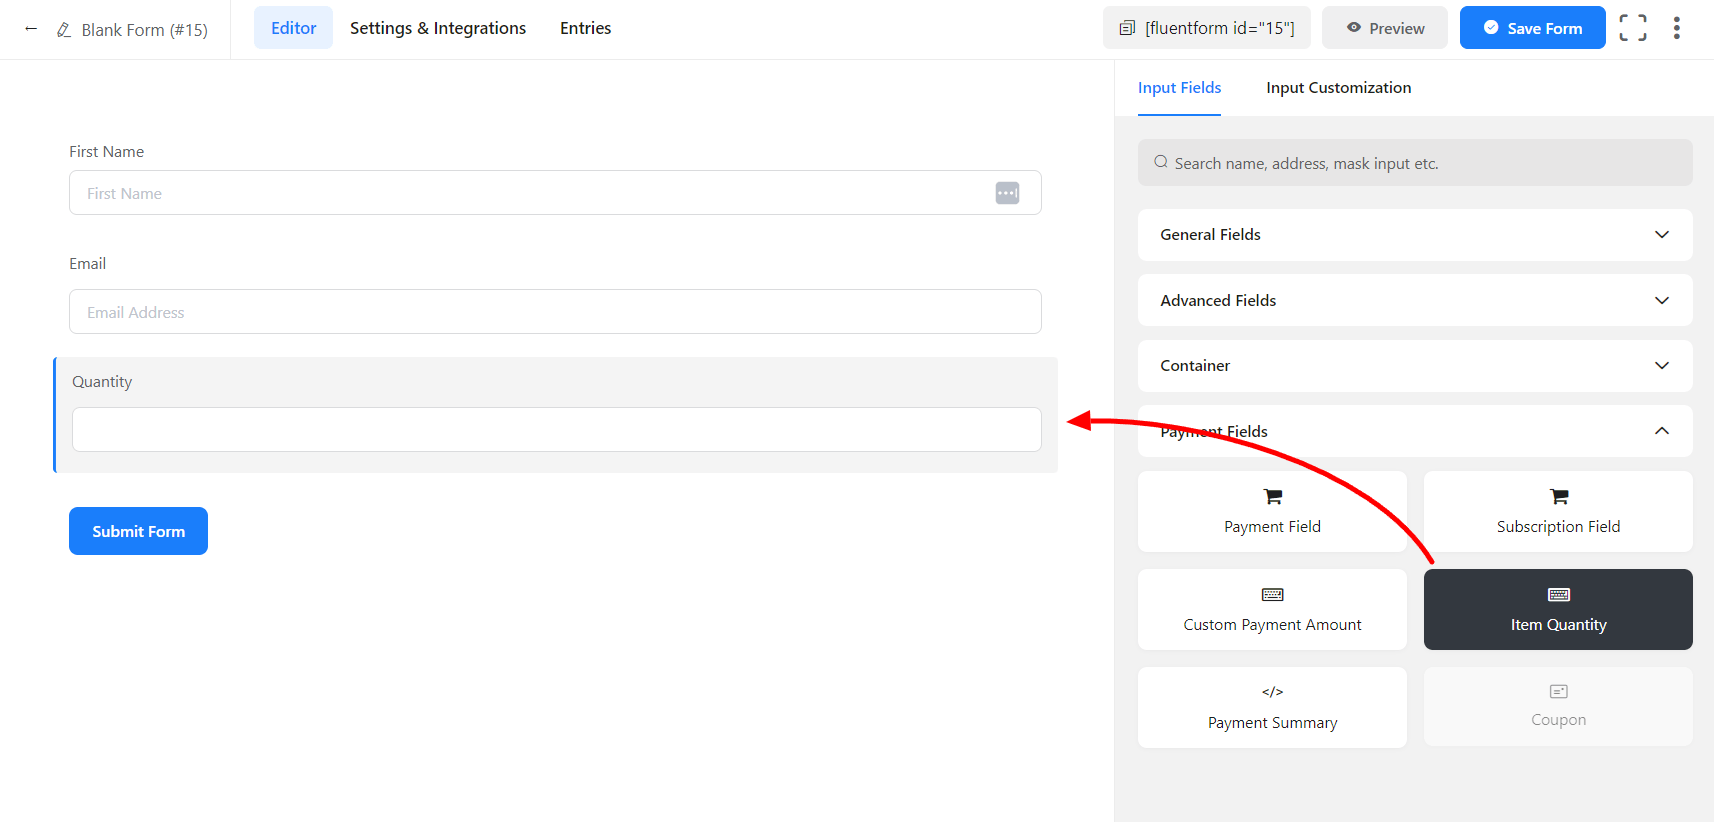
Task: Click the back arrow icon
Action: [x=31, y=29]
